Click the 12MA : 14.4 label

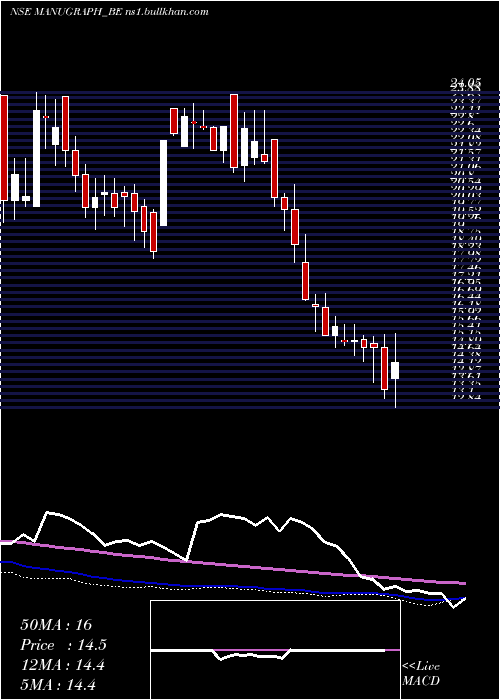click(x=62, y=665)
